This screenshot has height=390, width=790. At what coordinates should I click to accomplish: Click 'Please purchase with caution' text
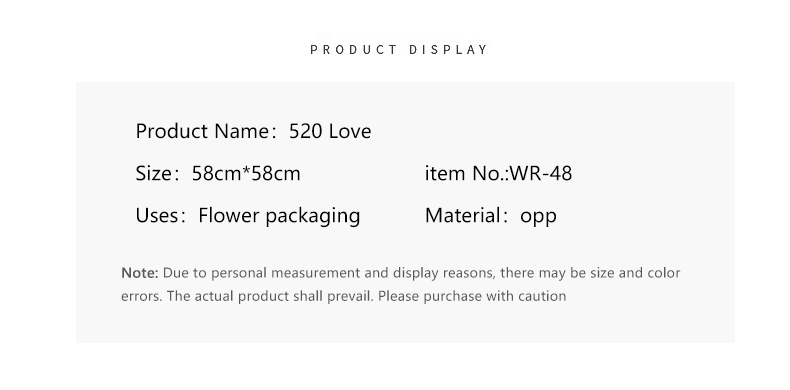tap(472, 296)
